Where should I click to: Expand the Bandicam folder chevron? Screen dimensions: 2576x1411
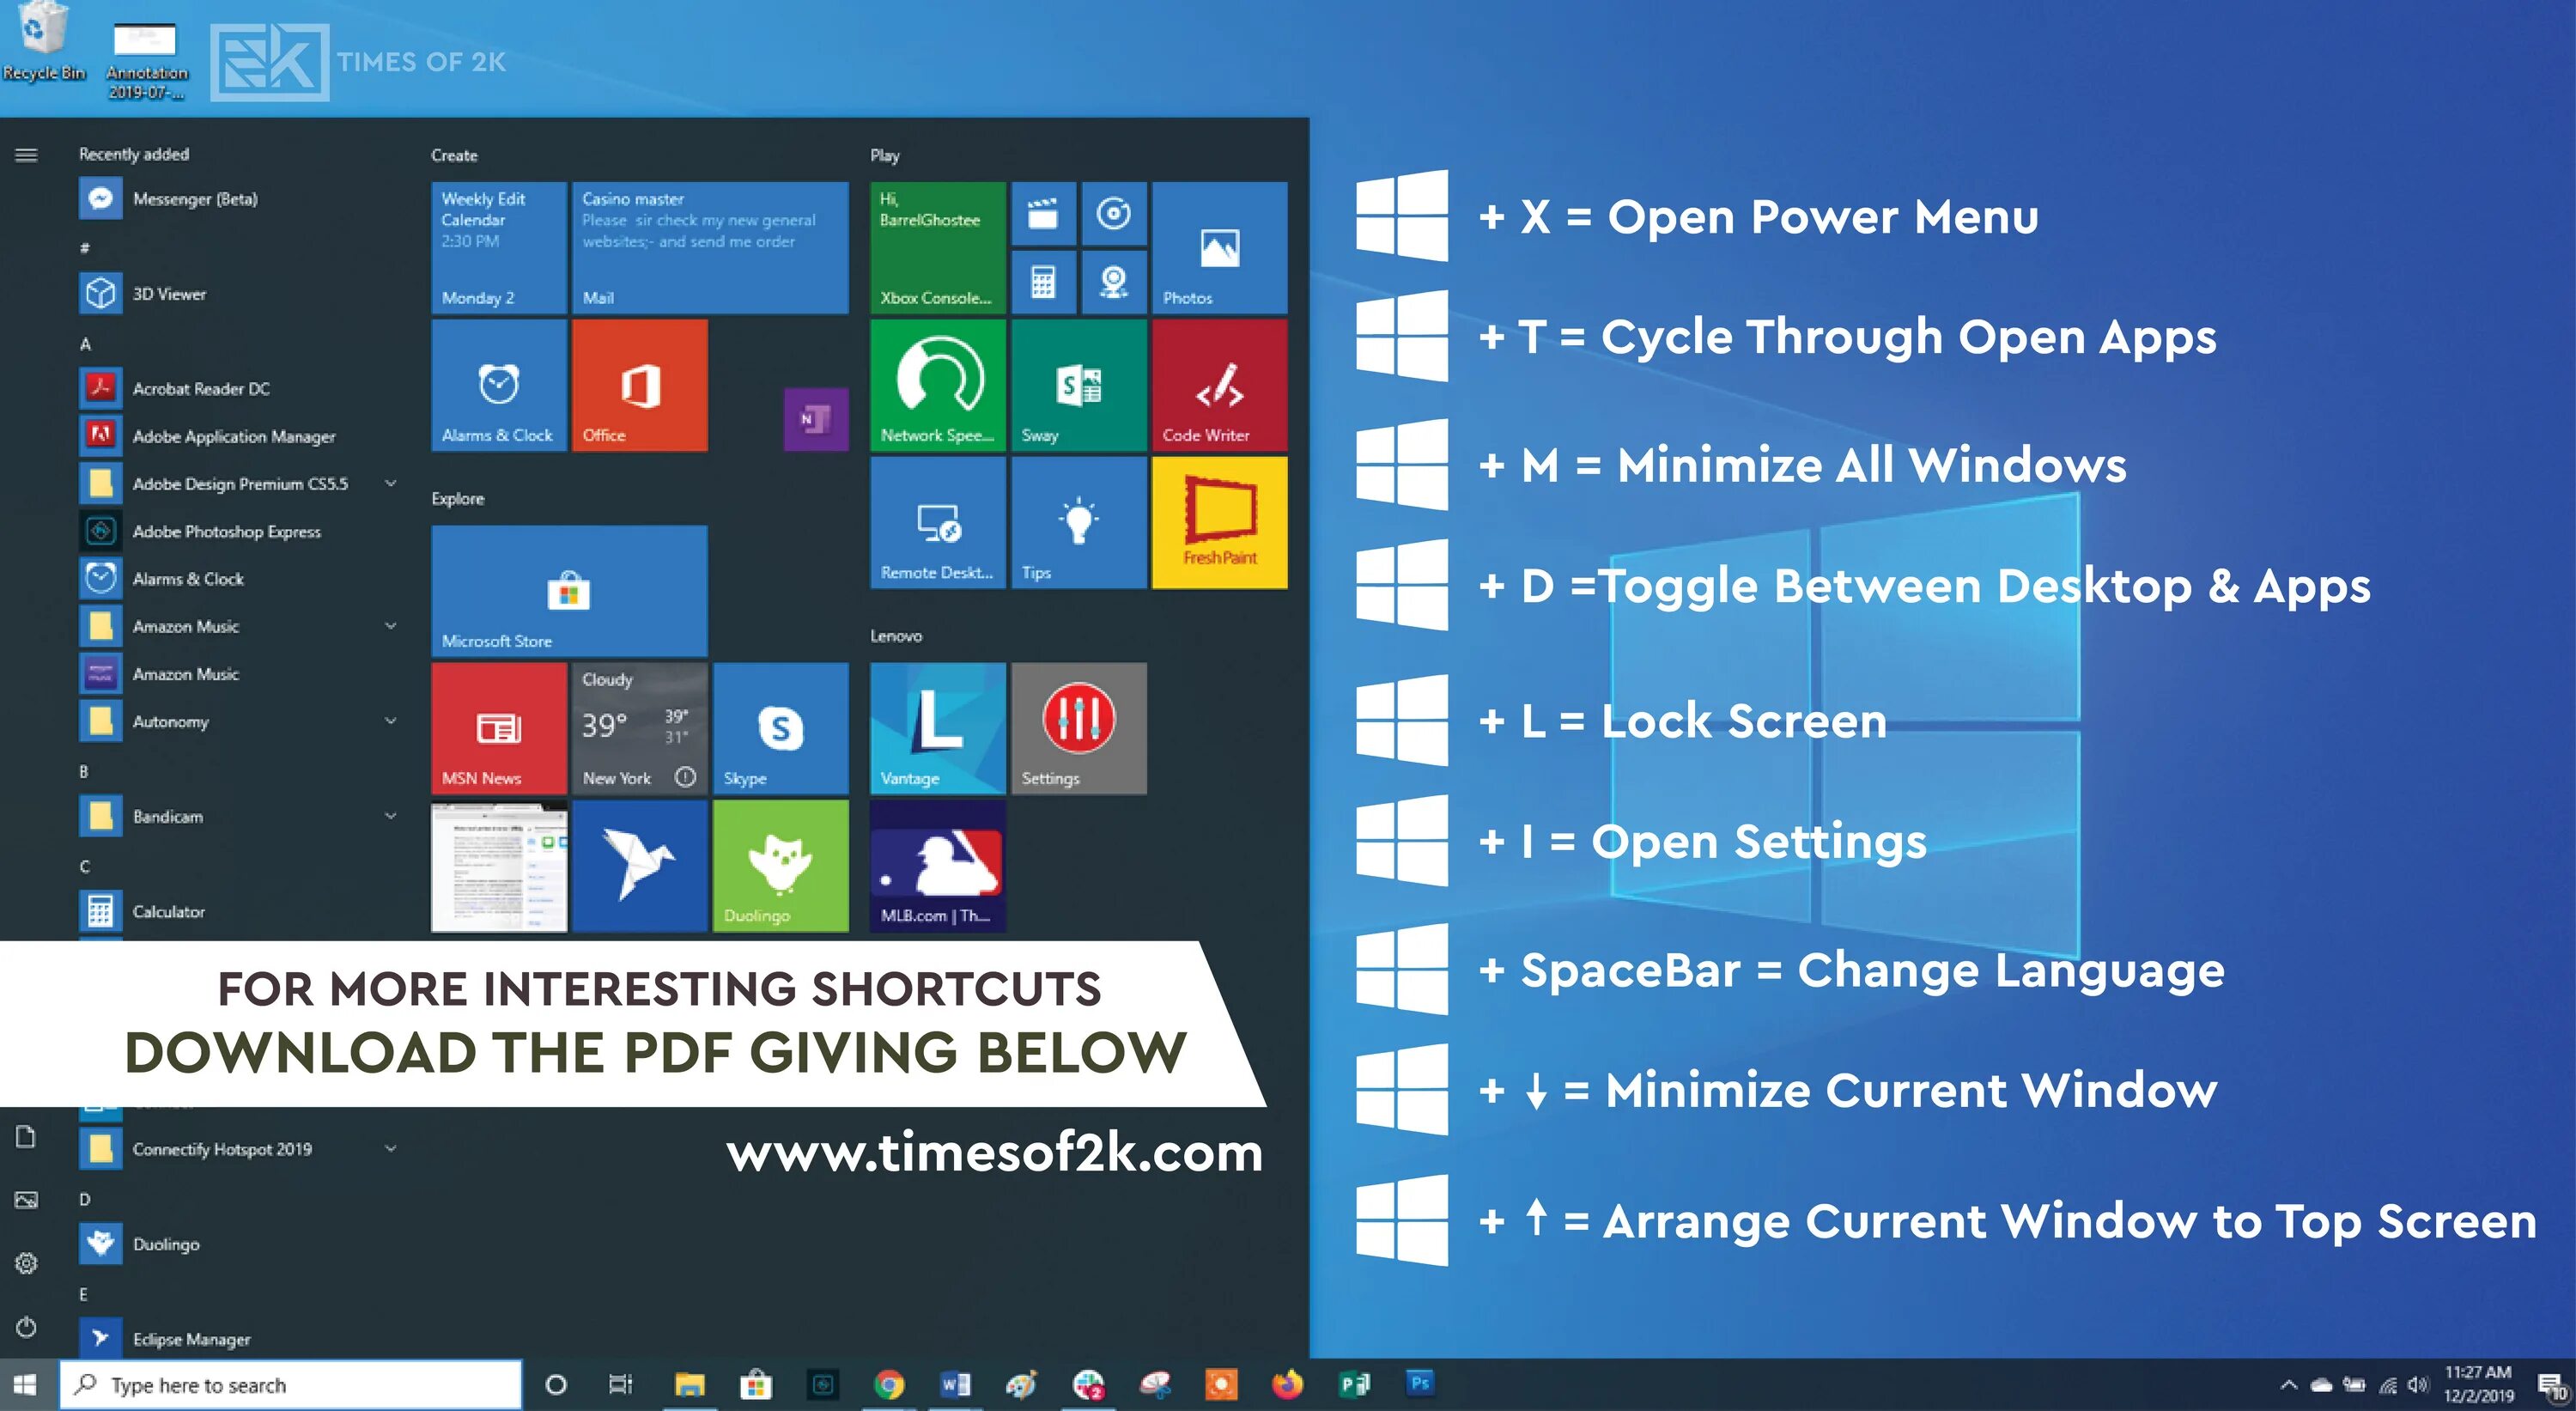(391, 816)
